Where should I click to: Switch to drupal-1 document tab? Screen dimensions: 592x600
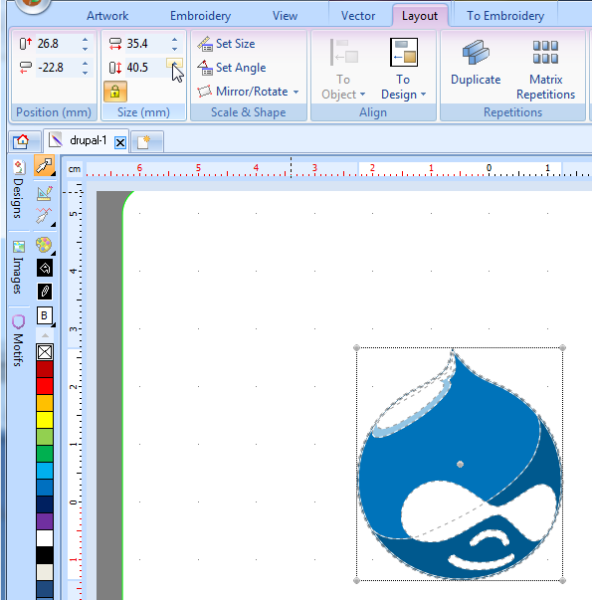click(x=88, y=141)
